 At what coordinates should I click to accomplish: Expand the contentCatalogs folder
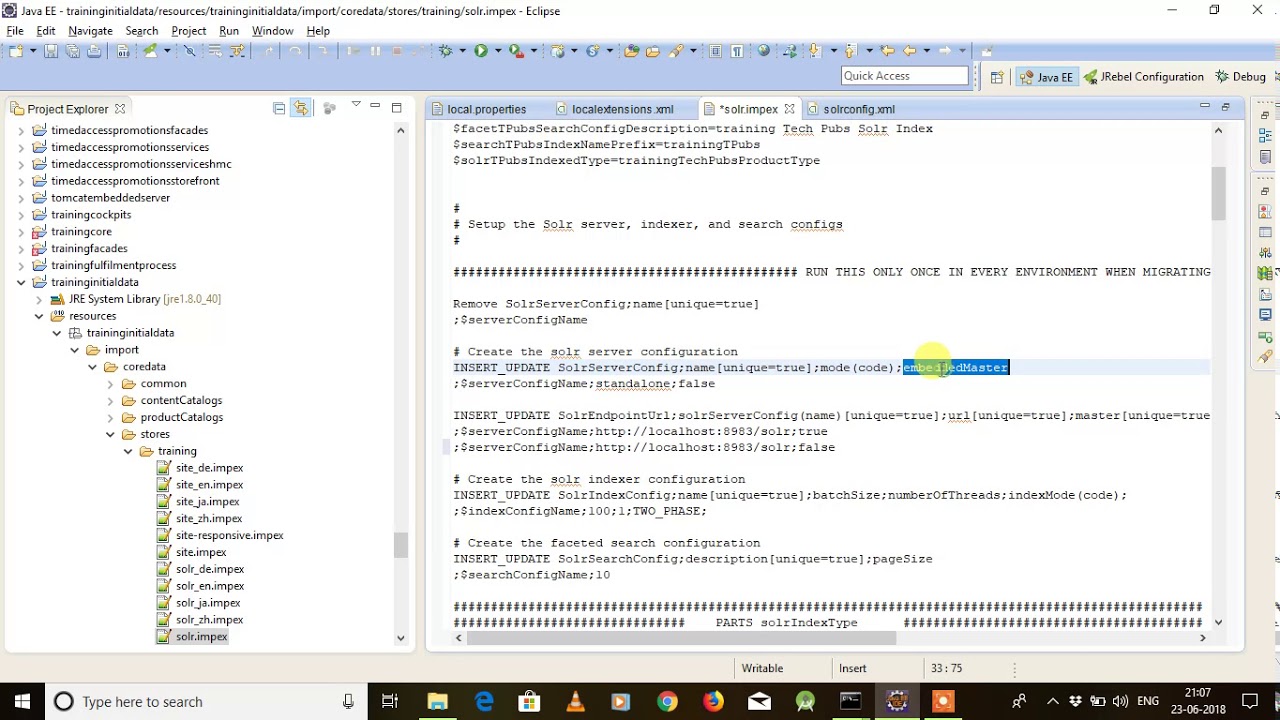click(x=111, y=400)
